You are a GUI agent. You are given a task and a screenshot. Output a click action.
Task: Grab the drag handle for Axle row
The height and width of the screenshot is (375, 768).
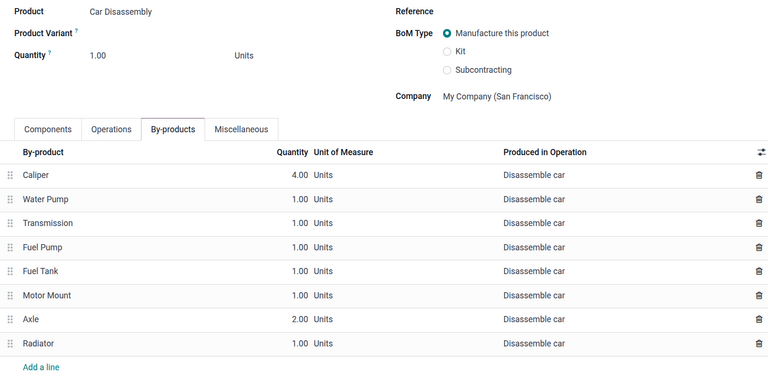[x=10, y=319]
